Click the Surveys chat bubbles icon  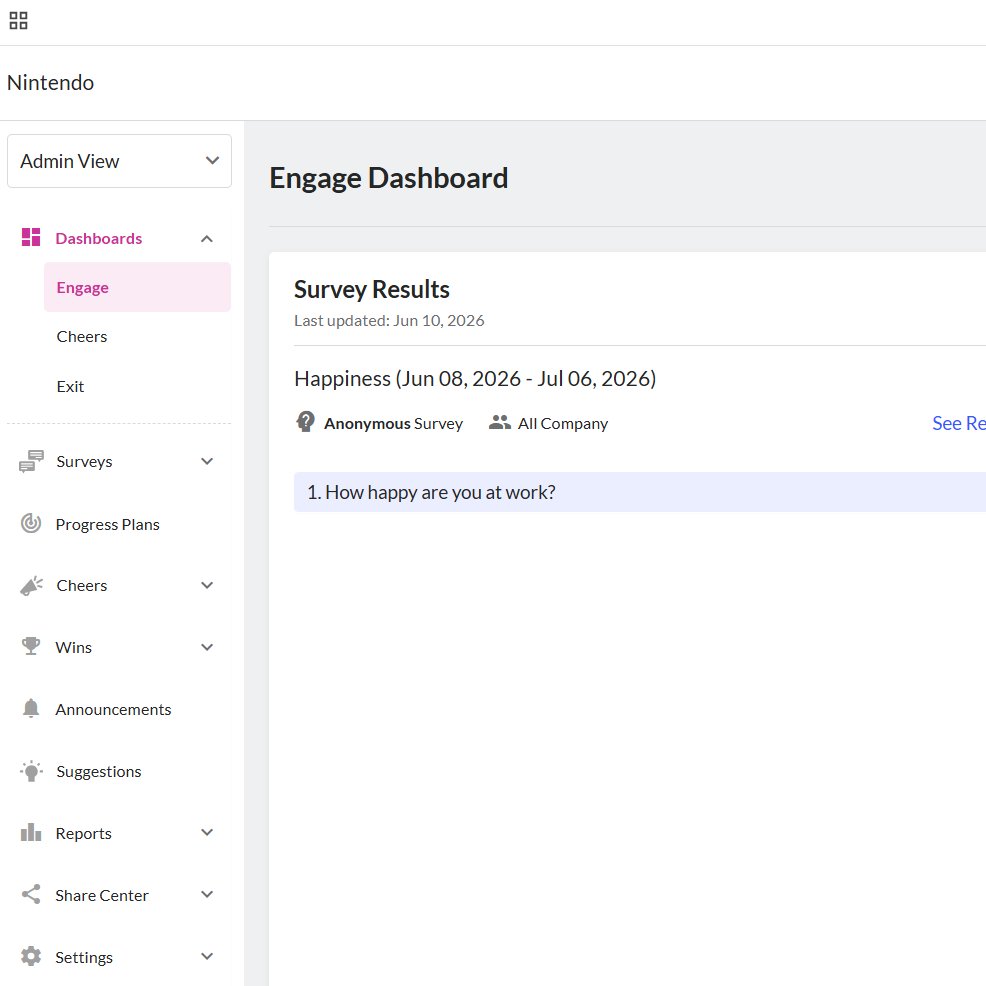31,461
